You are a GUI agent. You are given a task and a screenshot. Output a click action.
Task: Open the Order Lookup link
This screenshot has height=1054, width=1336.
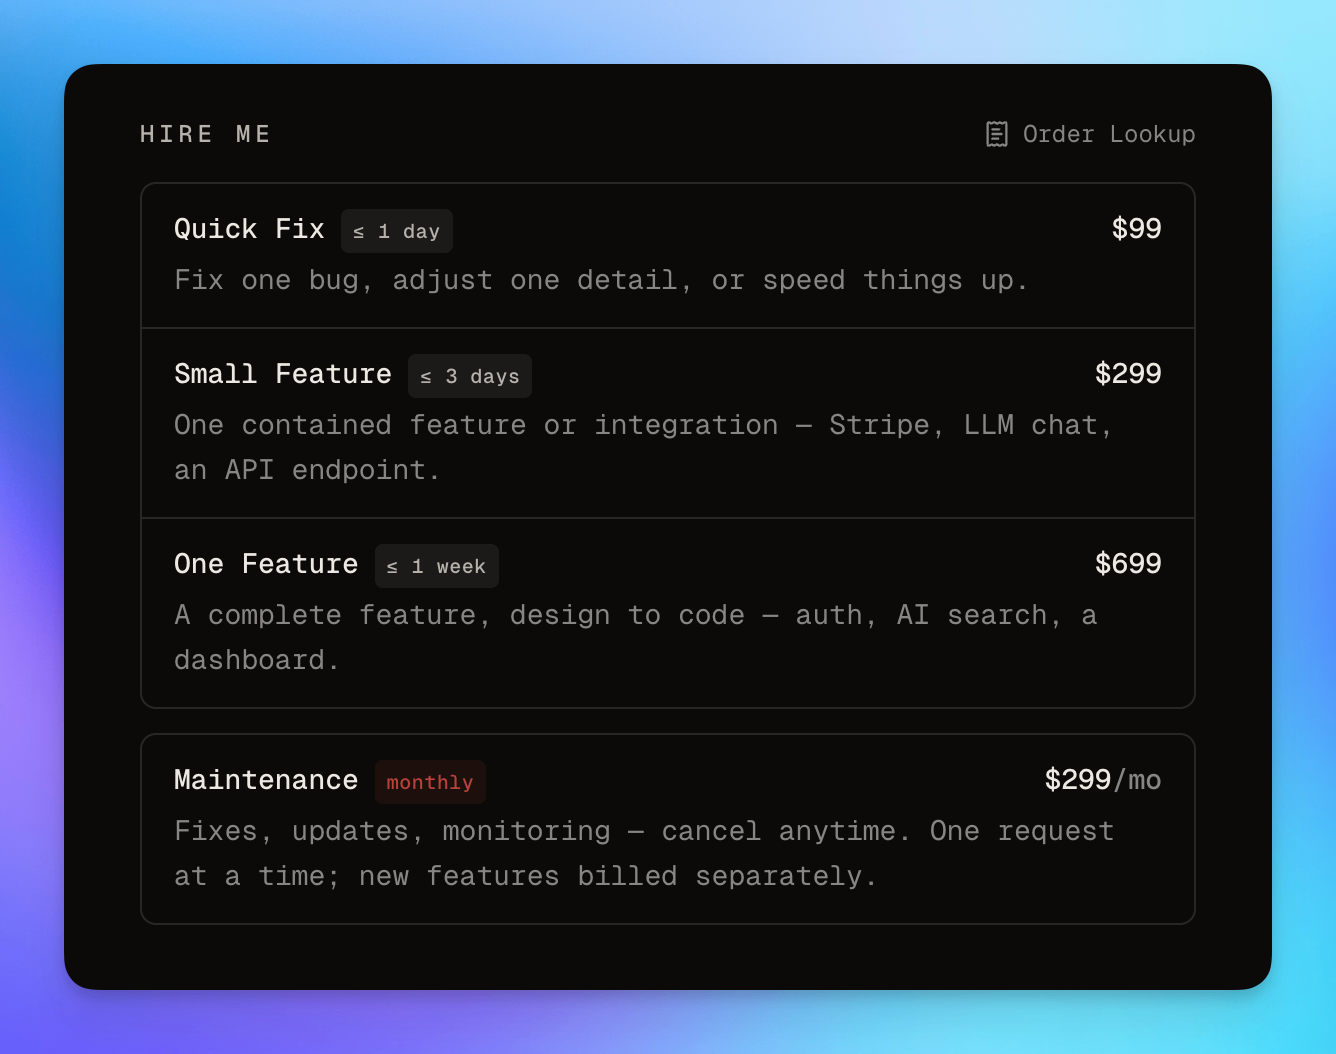[x=1090, y=134]
